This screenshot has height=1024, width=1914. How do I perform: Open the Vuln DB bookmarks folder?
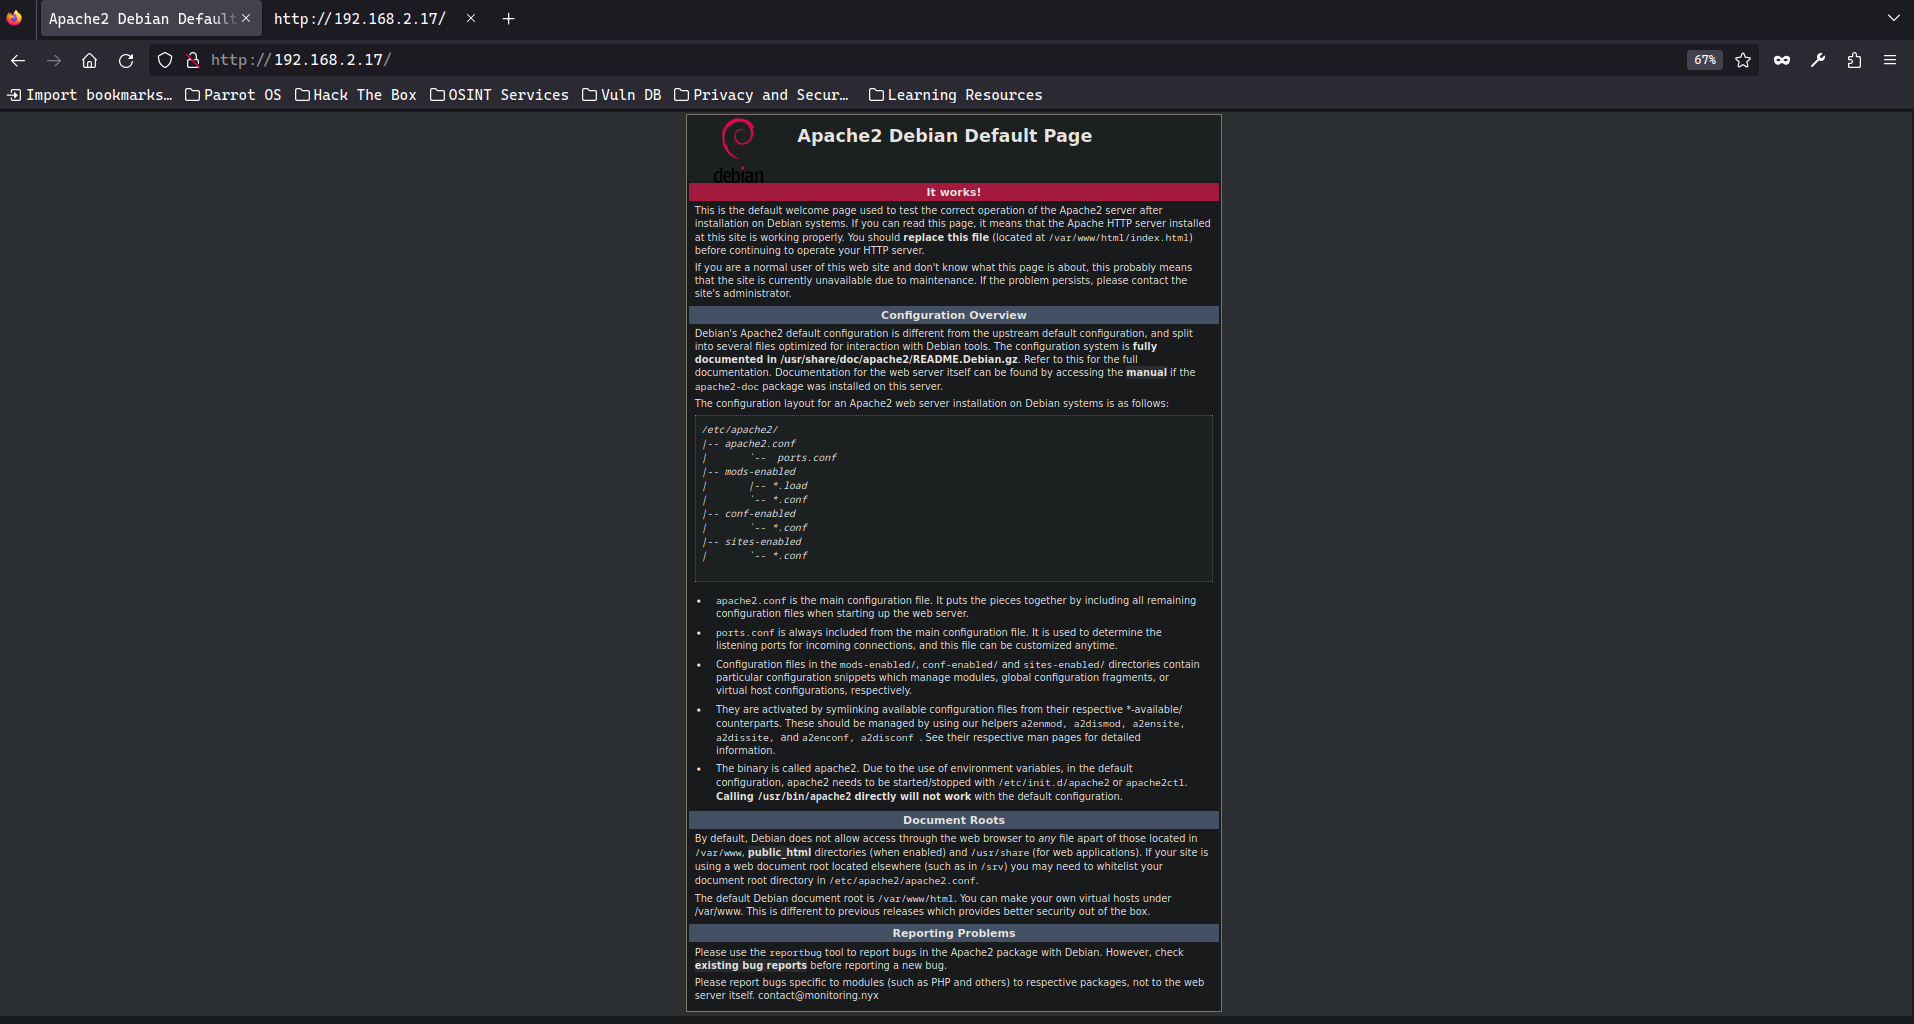point(622,95)
